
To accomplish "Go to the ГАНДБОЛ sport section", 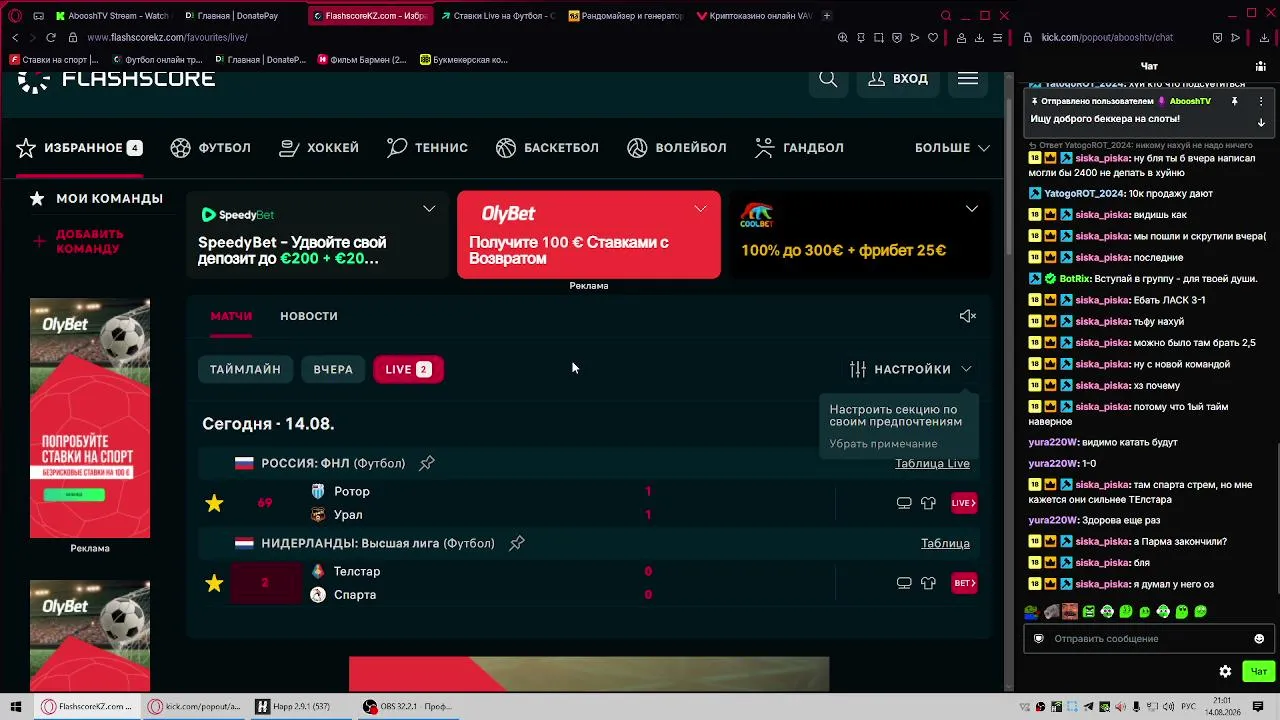I will [799, 148].
